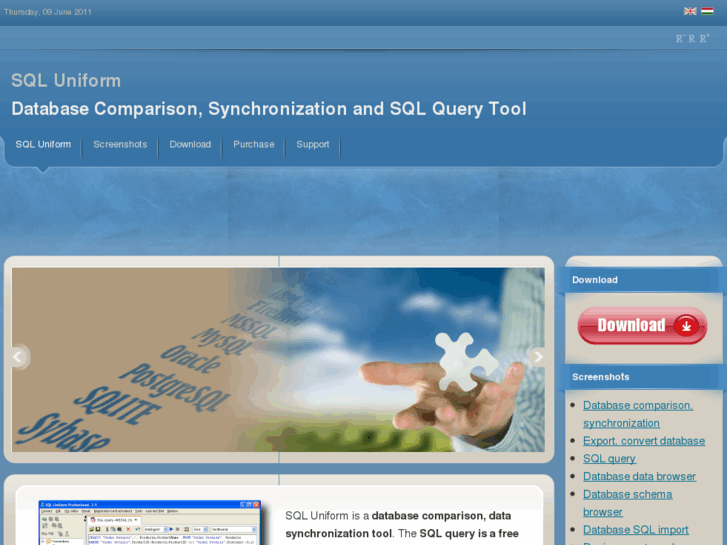Reset font size with middle R icon
Screen dimensions: 727x545
691,38
